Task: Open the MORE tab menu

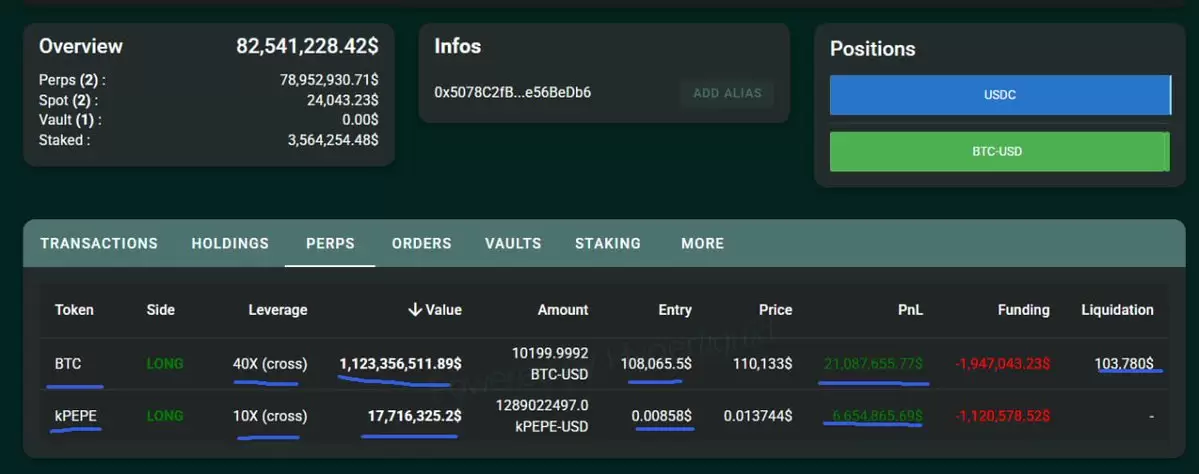Action: tap(703, 244)
